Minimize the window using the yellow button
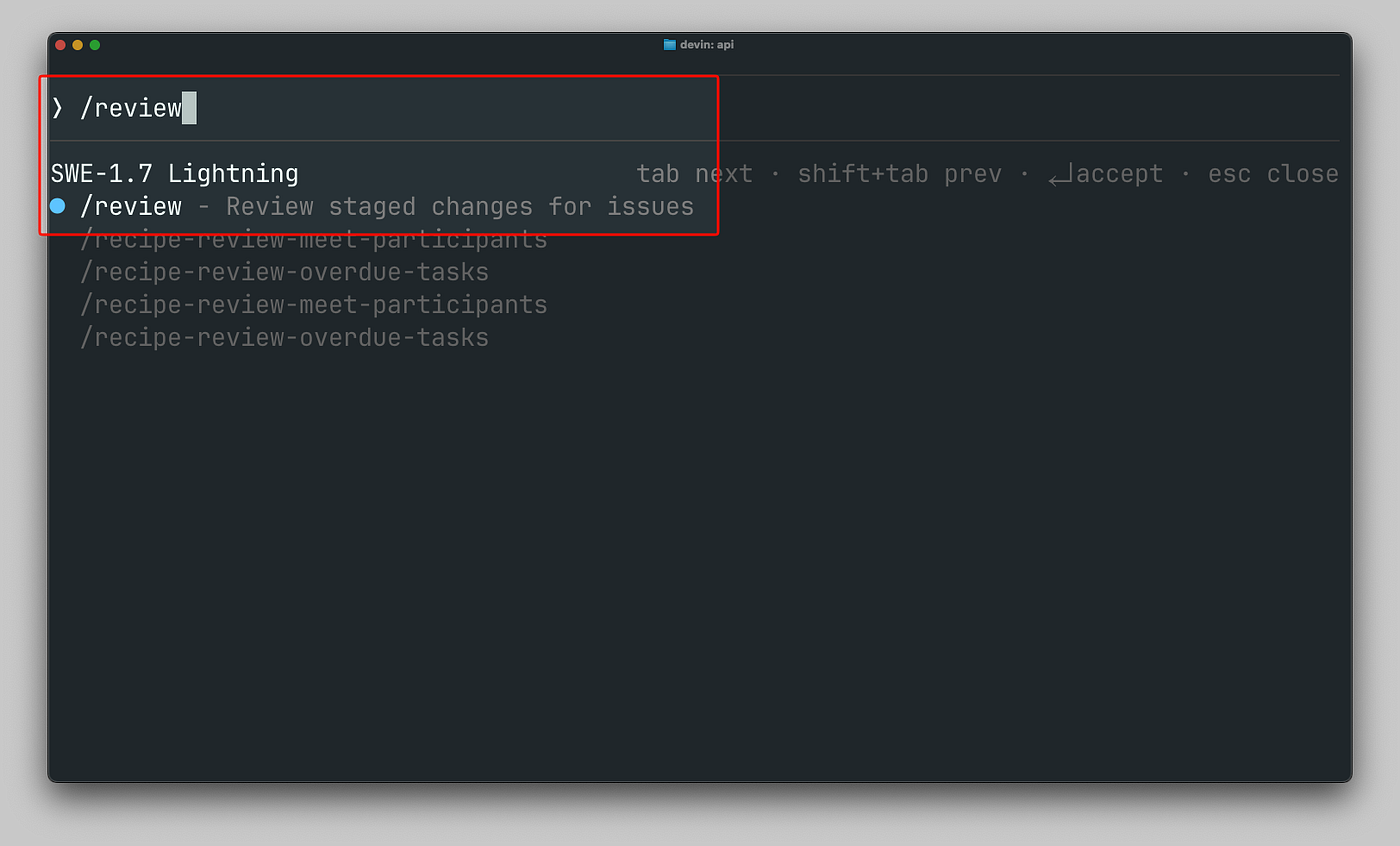The width and height of the screenshot is (1400, 846). (x=78, y=45)
